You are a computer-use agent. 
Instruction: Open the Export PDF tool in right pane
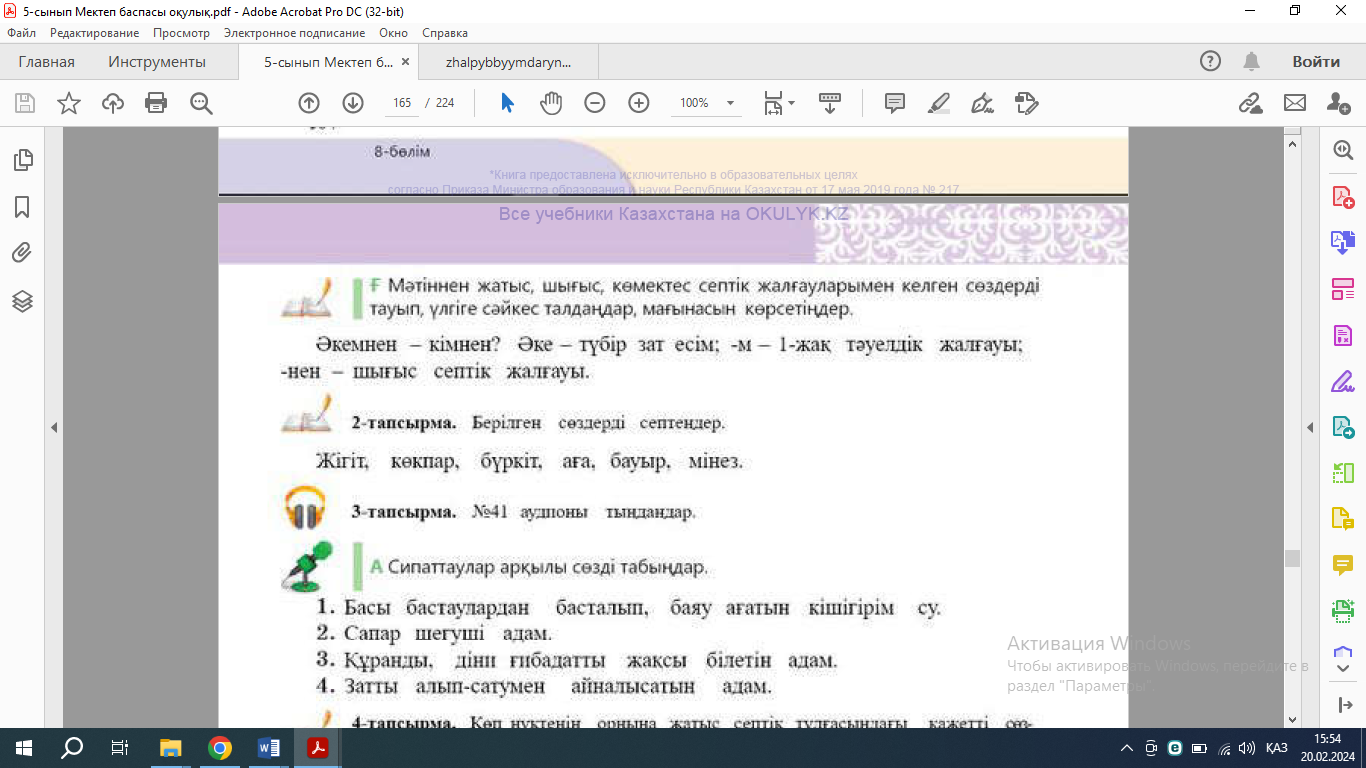coord(1342,427)
